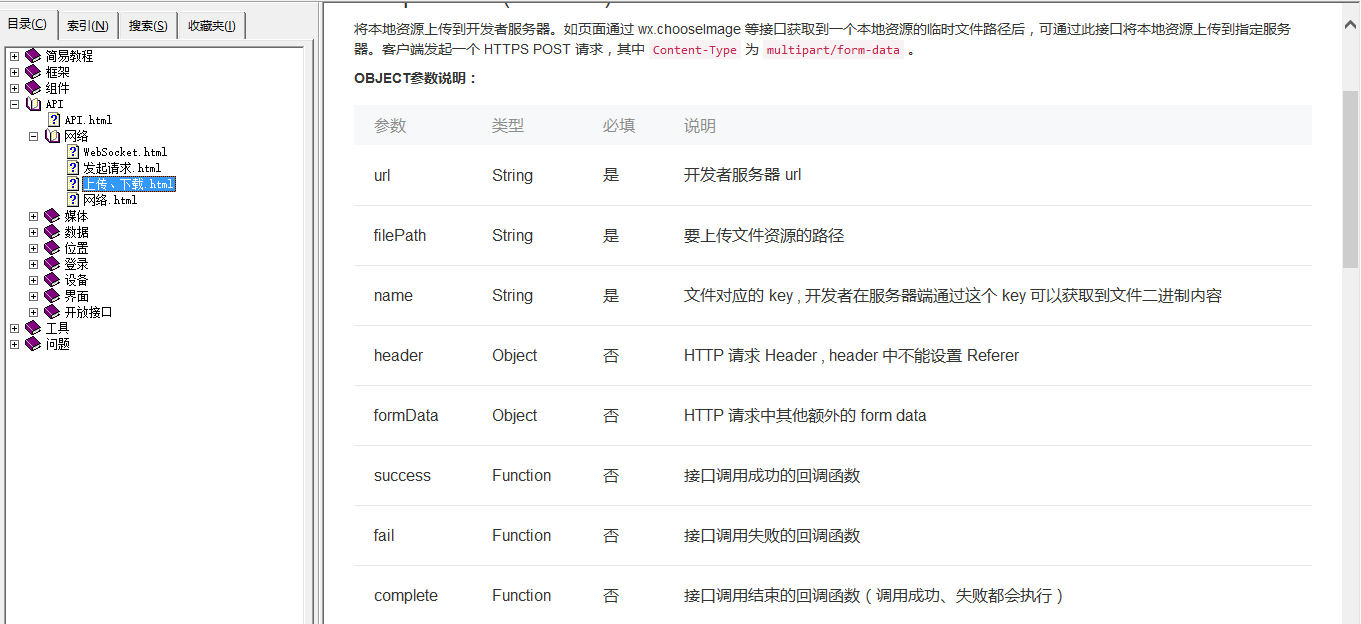Click the WebSocket.html question-mark page icon
This screenshot has height=624, width=1361.
pos(73,152)
